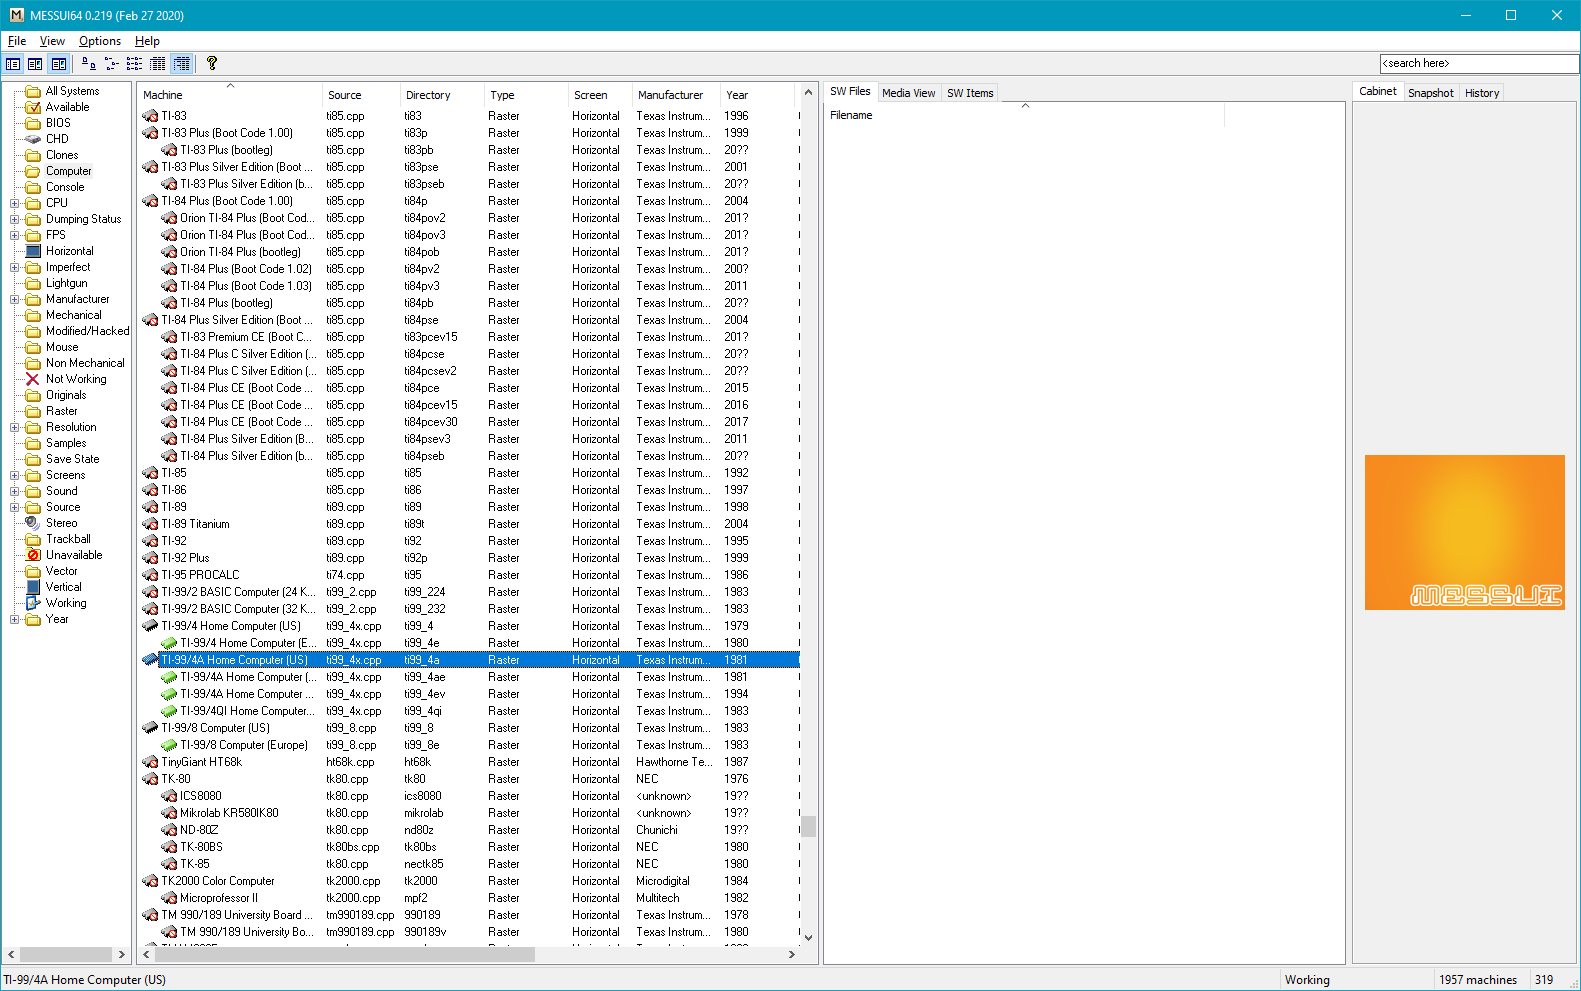Click the TI-99/4A Home Computer (US) chip icon
The width and height of the screenshot is (1581, 991).
150,660
